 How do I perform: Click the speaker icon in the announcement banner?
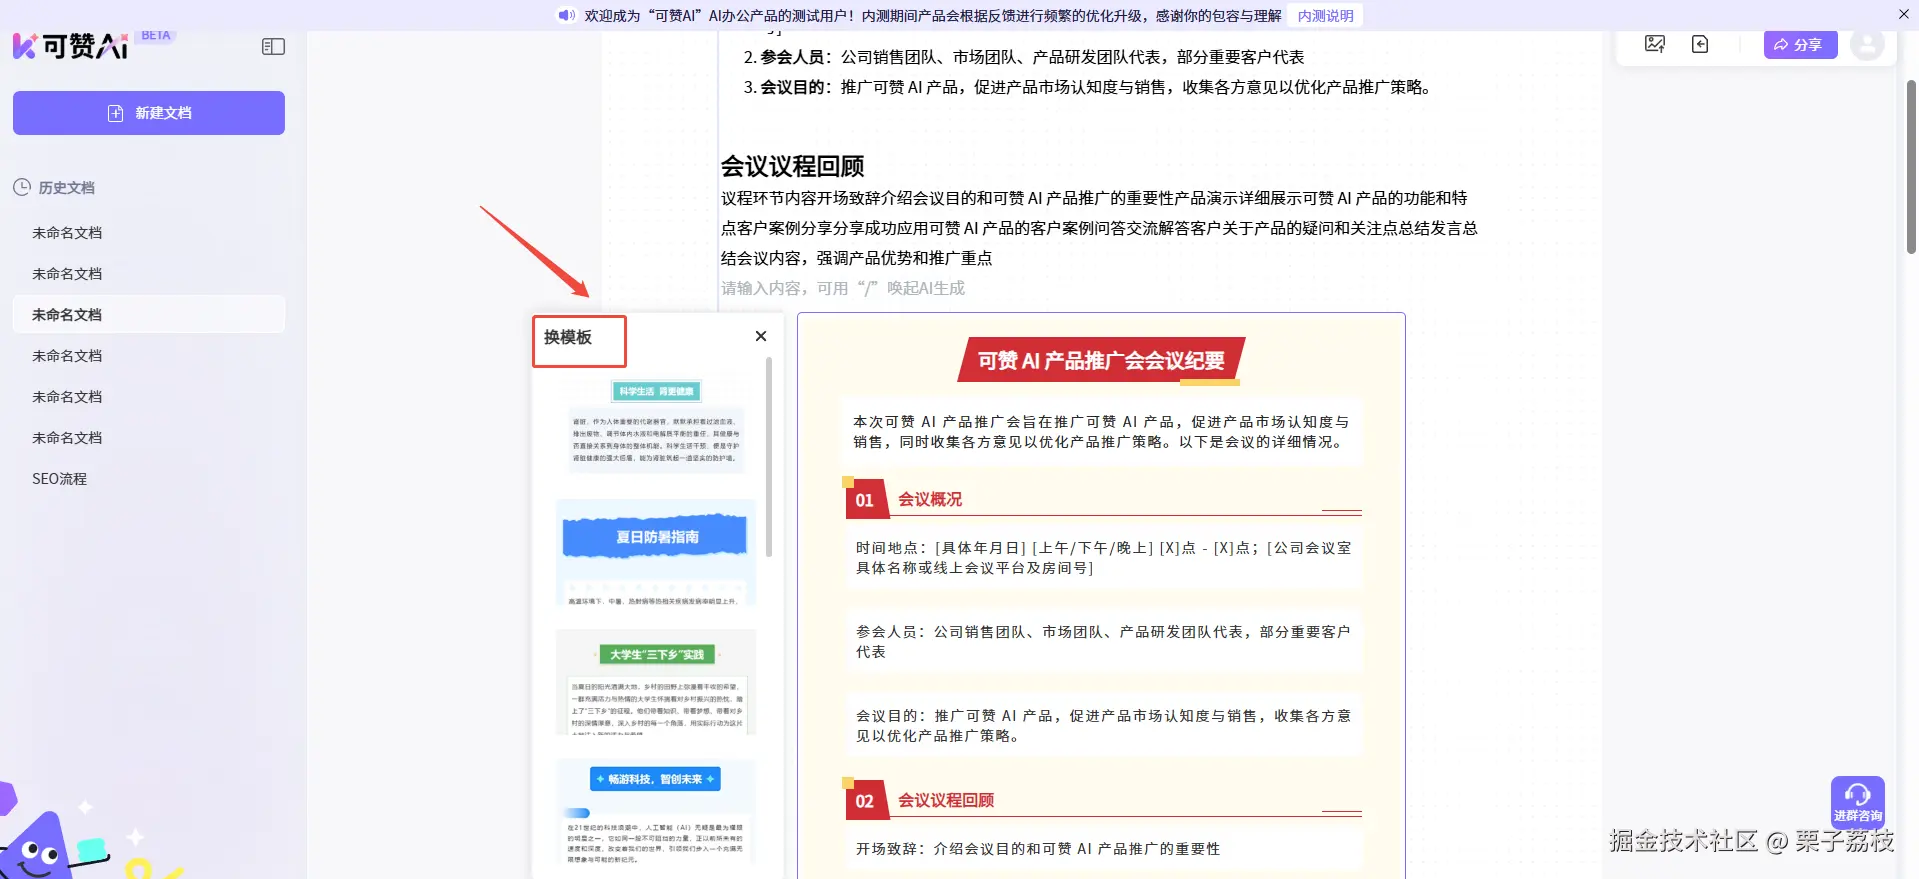(x=566, y=15)
